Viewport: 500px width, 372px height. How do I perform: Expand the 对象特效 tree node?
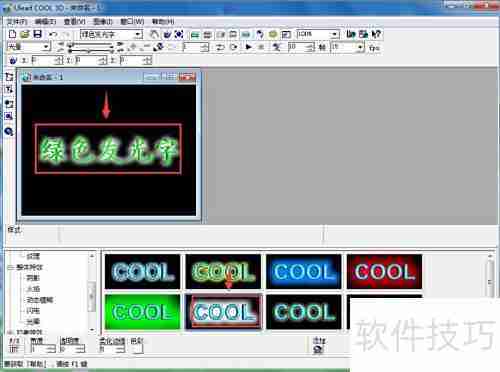10,332
